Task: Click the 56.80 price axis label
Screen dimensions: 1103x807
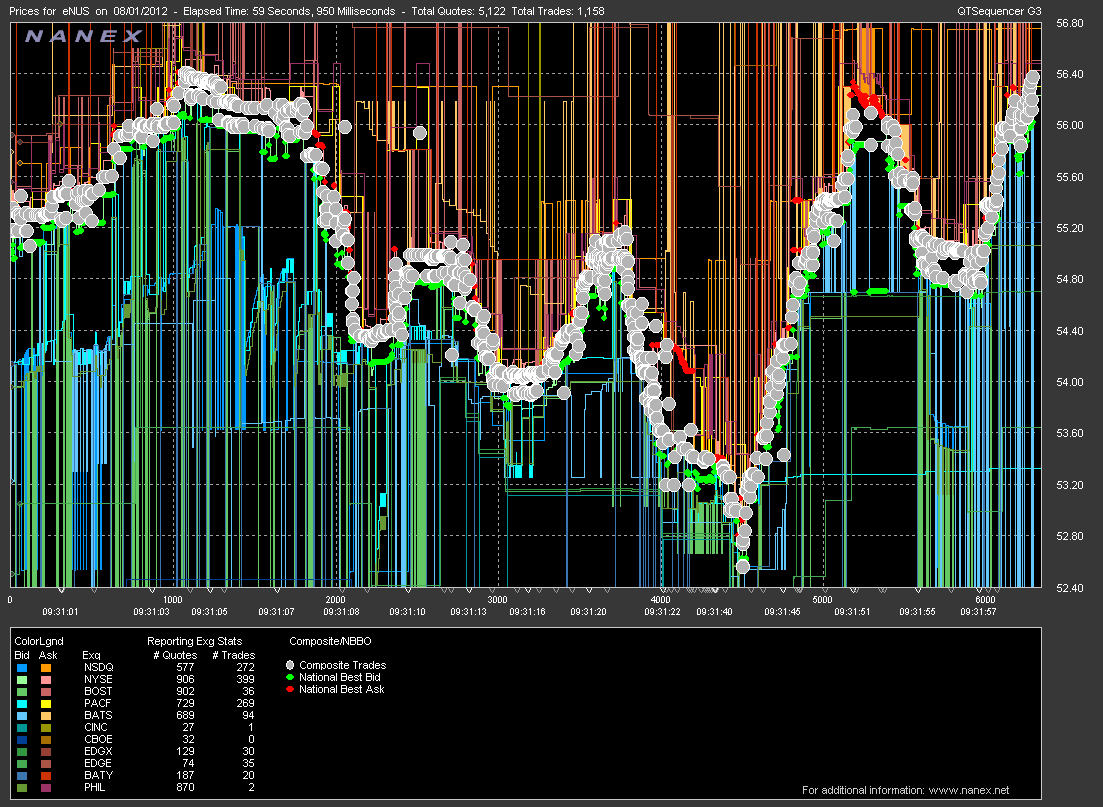Action: 1070,23
